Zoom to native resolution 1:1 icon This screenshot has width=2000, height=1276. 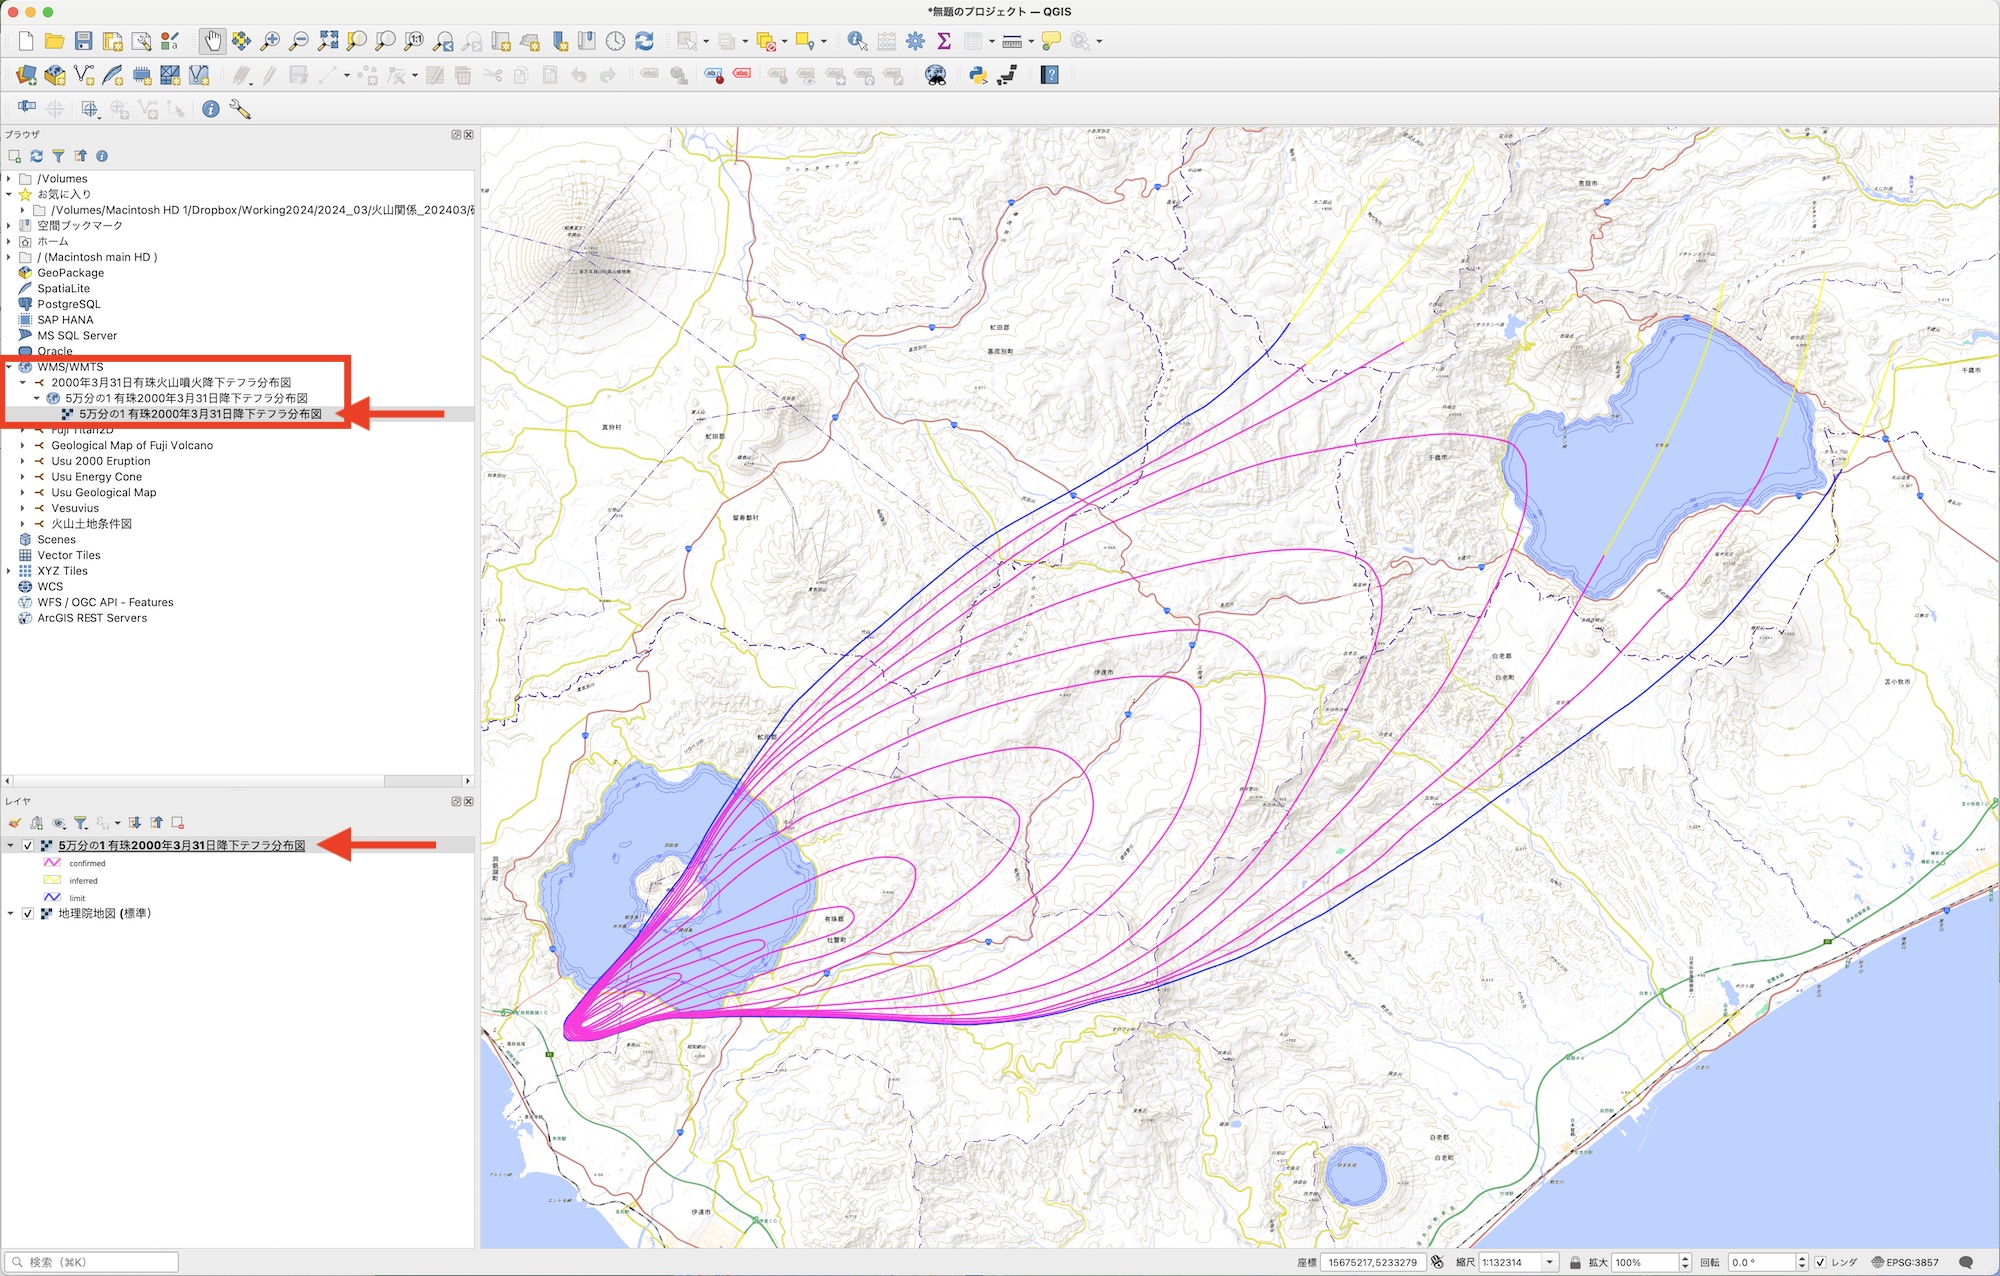tap(414, 41)
